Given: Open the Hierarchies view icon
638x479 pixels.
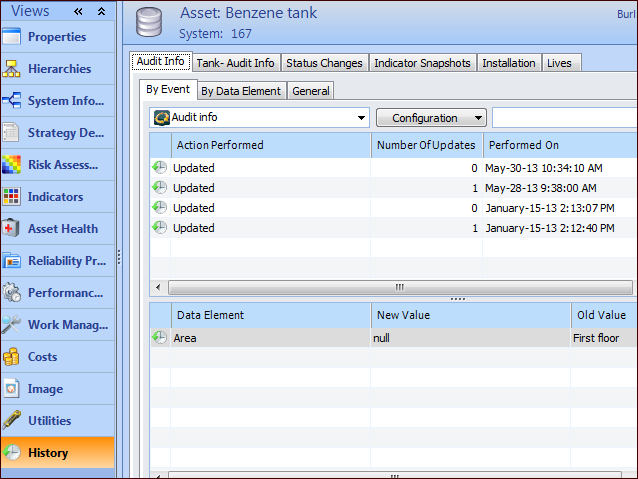Looking at the screenshot, I should click(12, 69).
